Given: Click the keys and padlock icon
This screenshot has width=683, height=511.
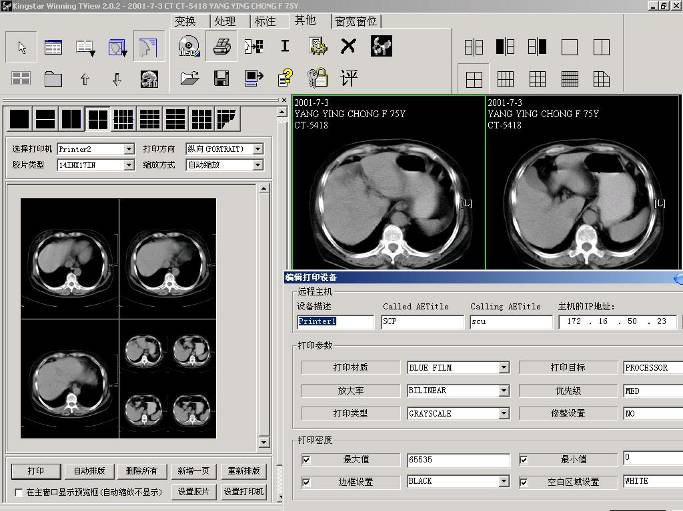Looking at the screenshot, I should pyautogui.click(x=317, y=78).
